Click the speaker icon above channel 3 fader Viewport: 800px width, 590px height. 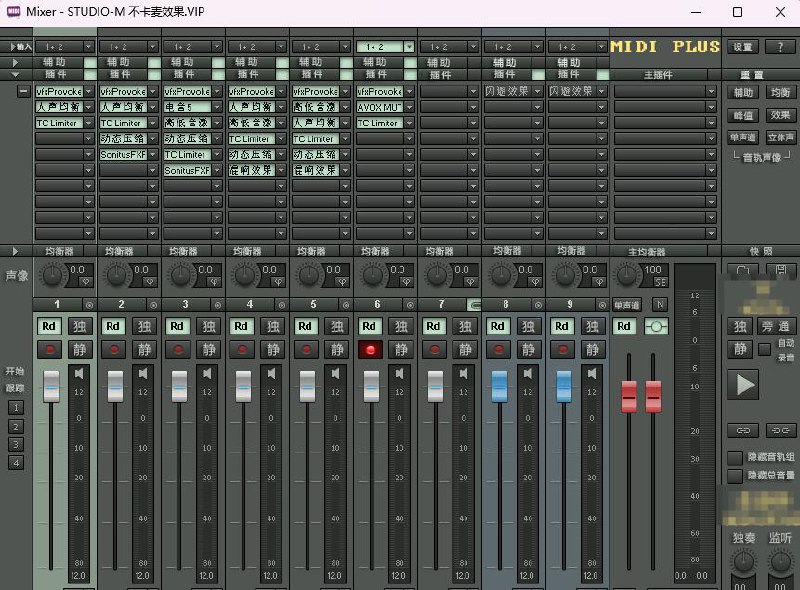click(x=207, y=373)
